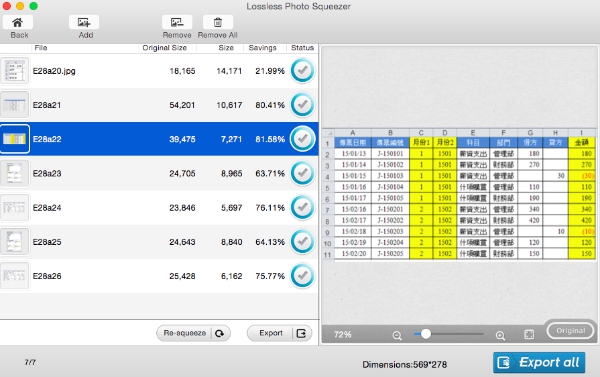The image size is (600, 377).
Task: Sort by the Status column header
Action: (302, 48)
